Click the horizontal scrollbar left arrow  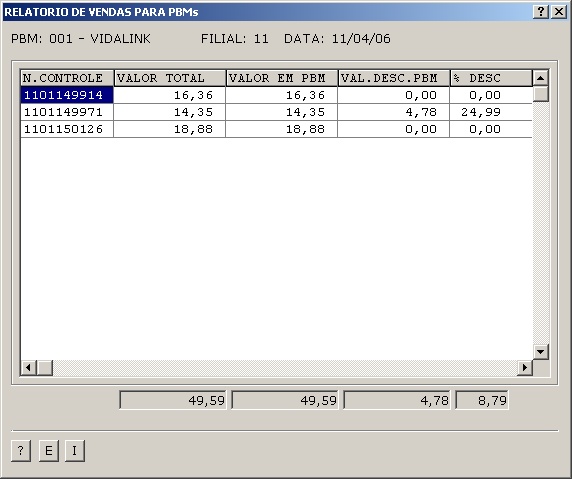click(x=28, y=367)
